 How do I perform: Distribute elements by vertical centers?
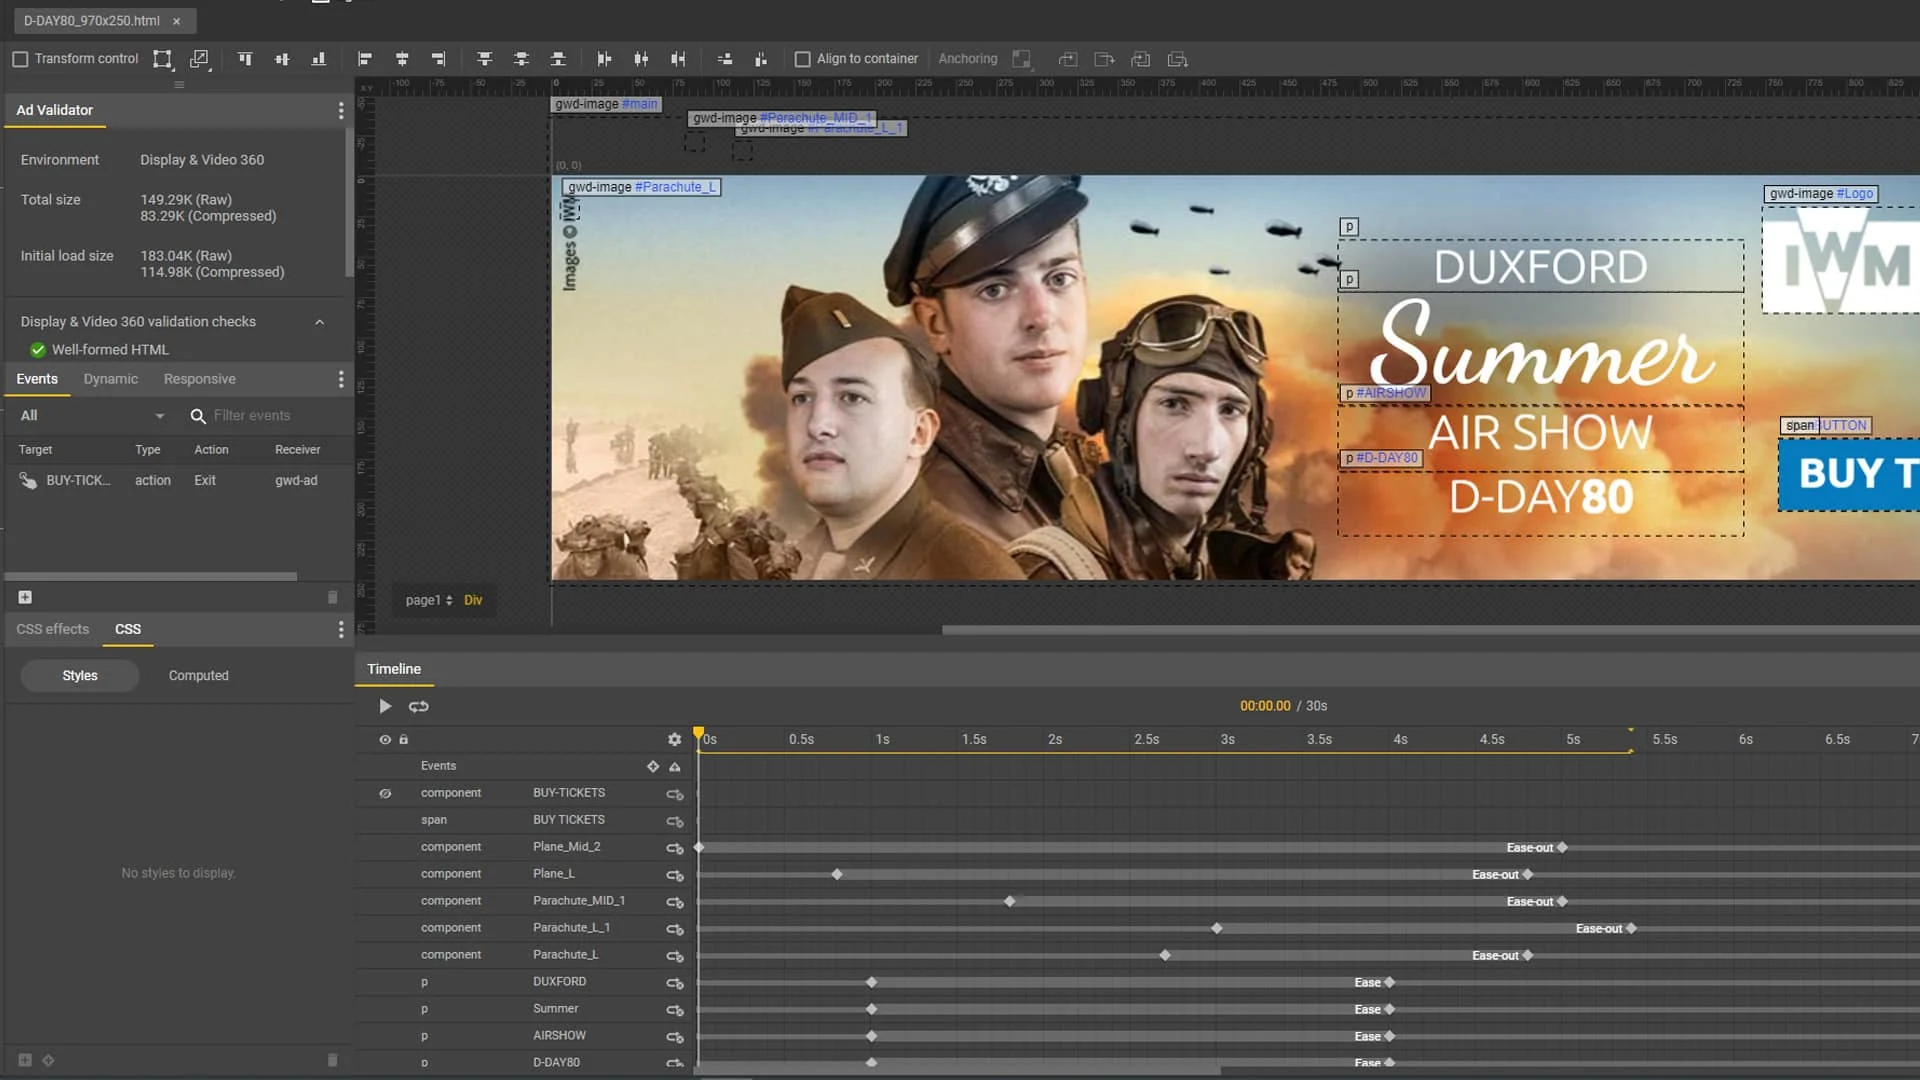coord(521,59)
